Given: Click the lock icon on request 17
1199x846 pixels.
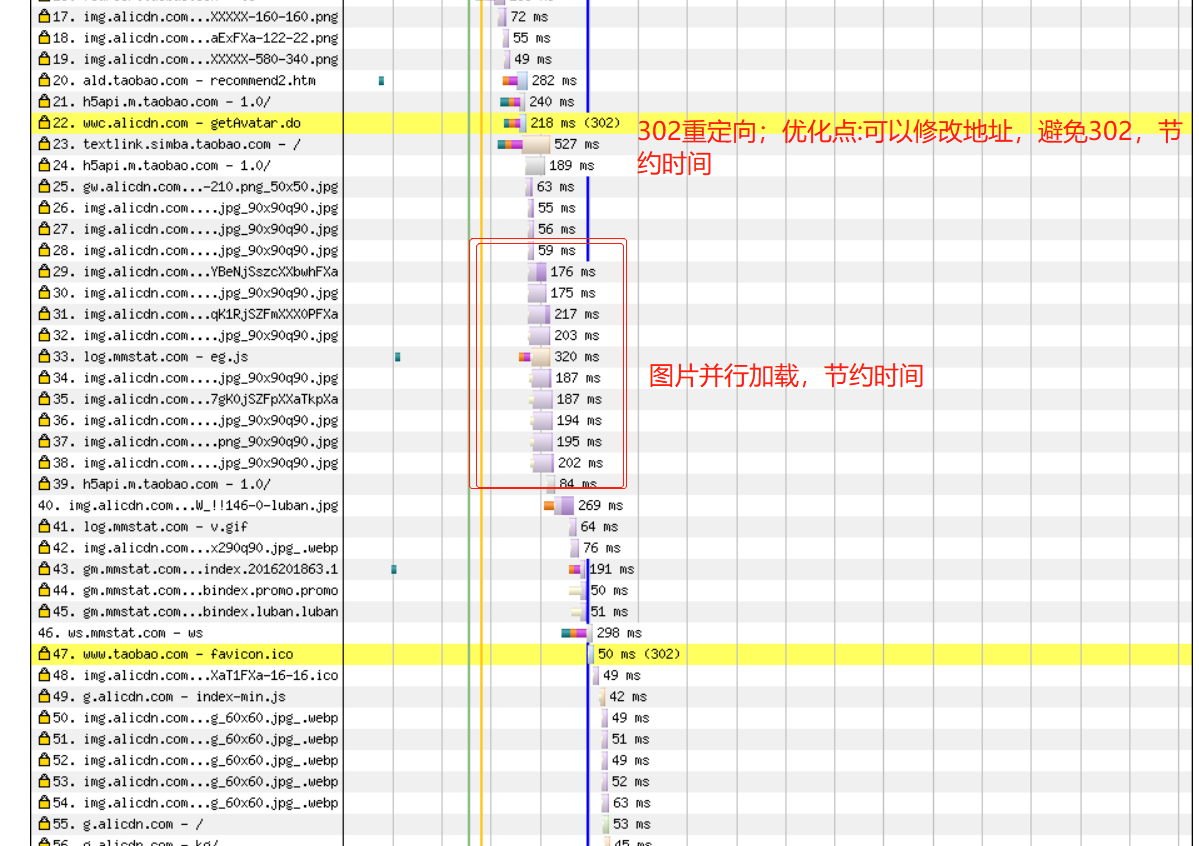Looking at the screenshot, I should coord(44,16).
